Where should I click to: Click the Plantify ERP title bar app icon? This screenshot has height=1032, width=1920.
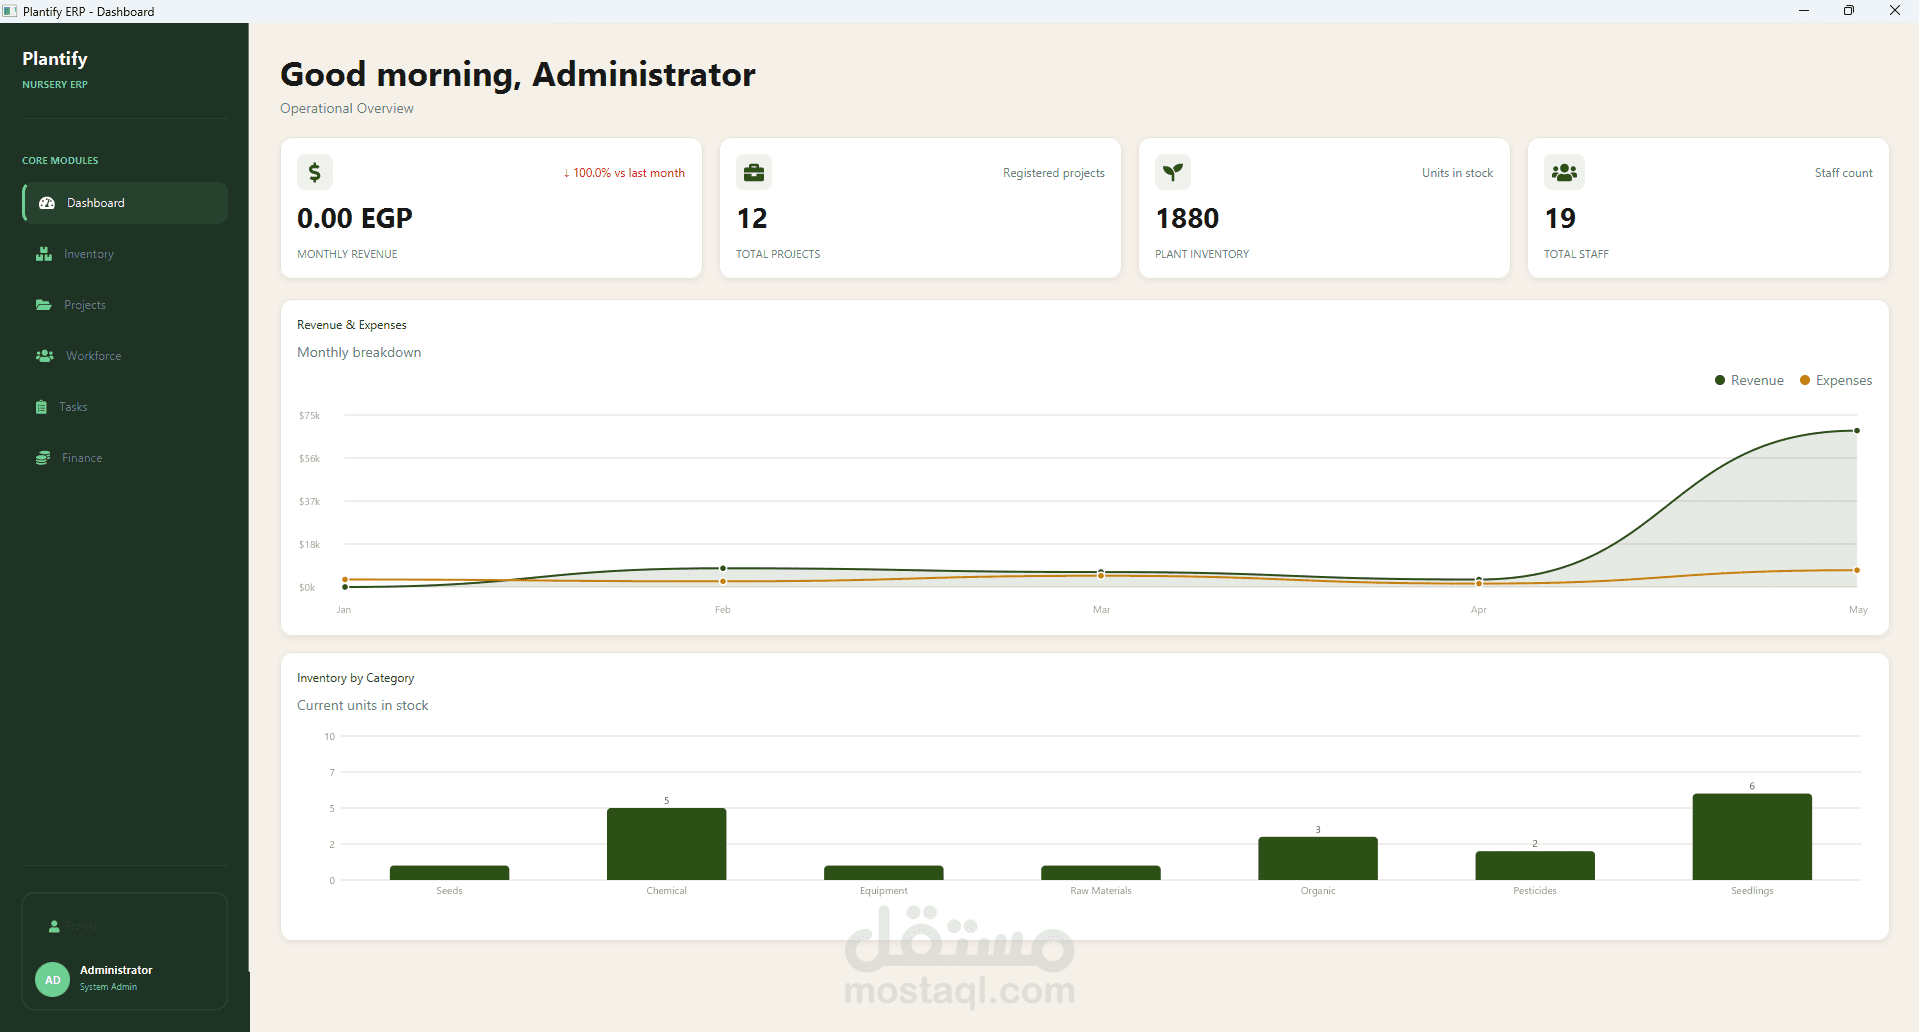[x=10, y=11]
